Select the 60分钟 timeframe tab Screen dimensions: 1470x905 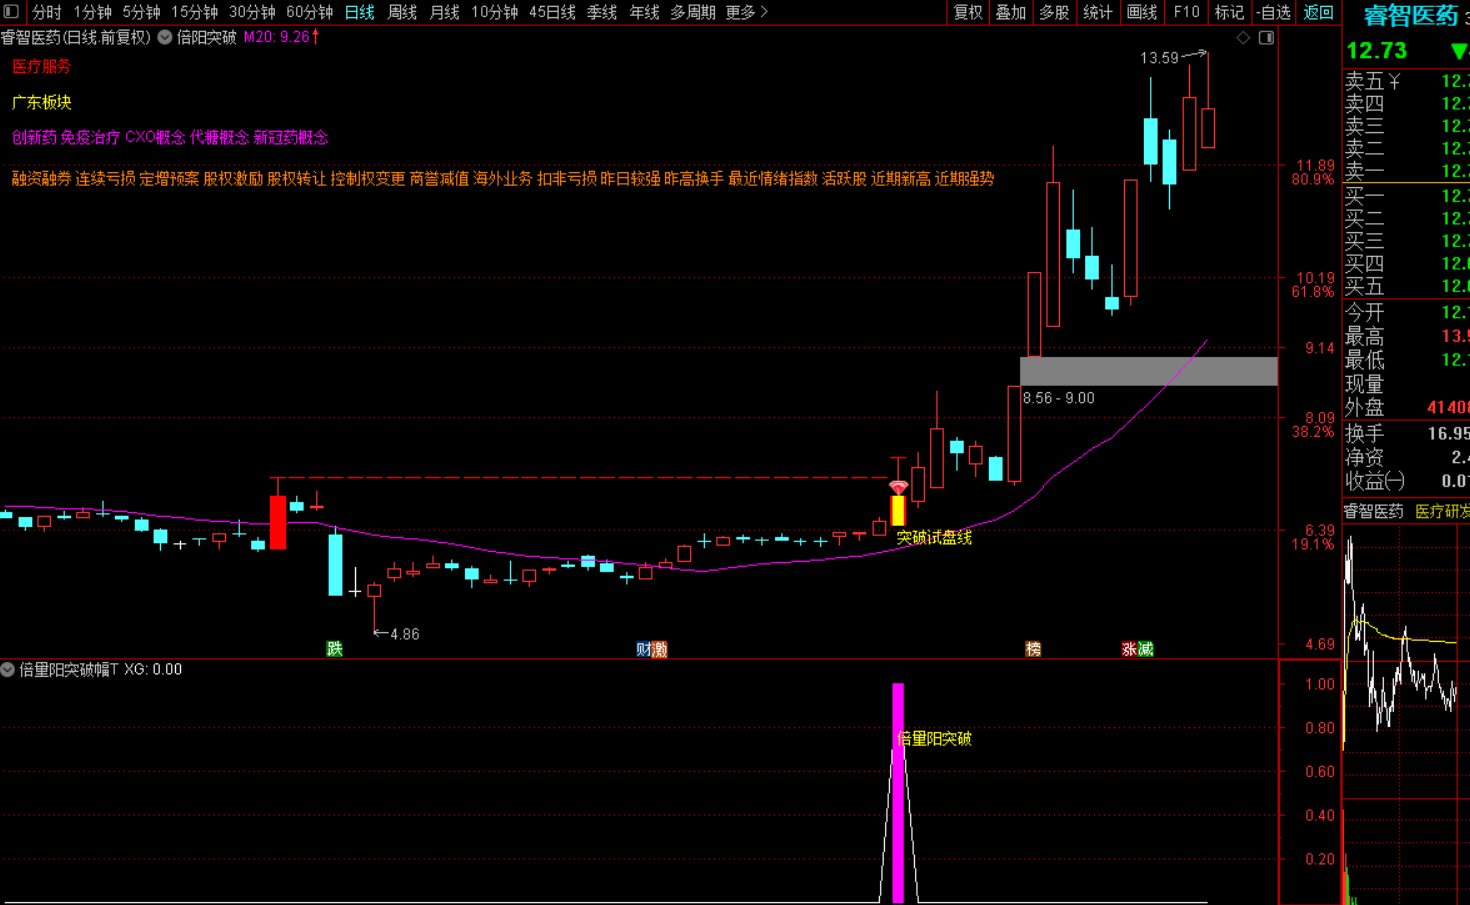309,12
